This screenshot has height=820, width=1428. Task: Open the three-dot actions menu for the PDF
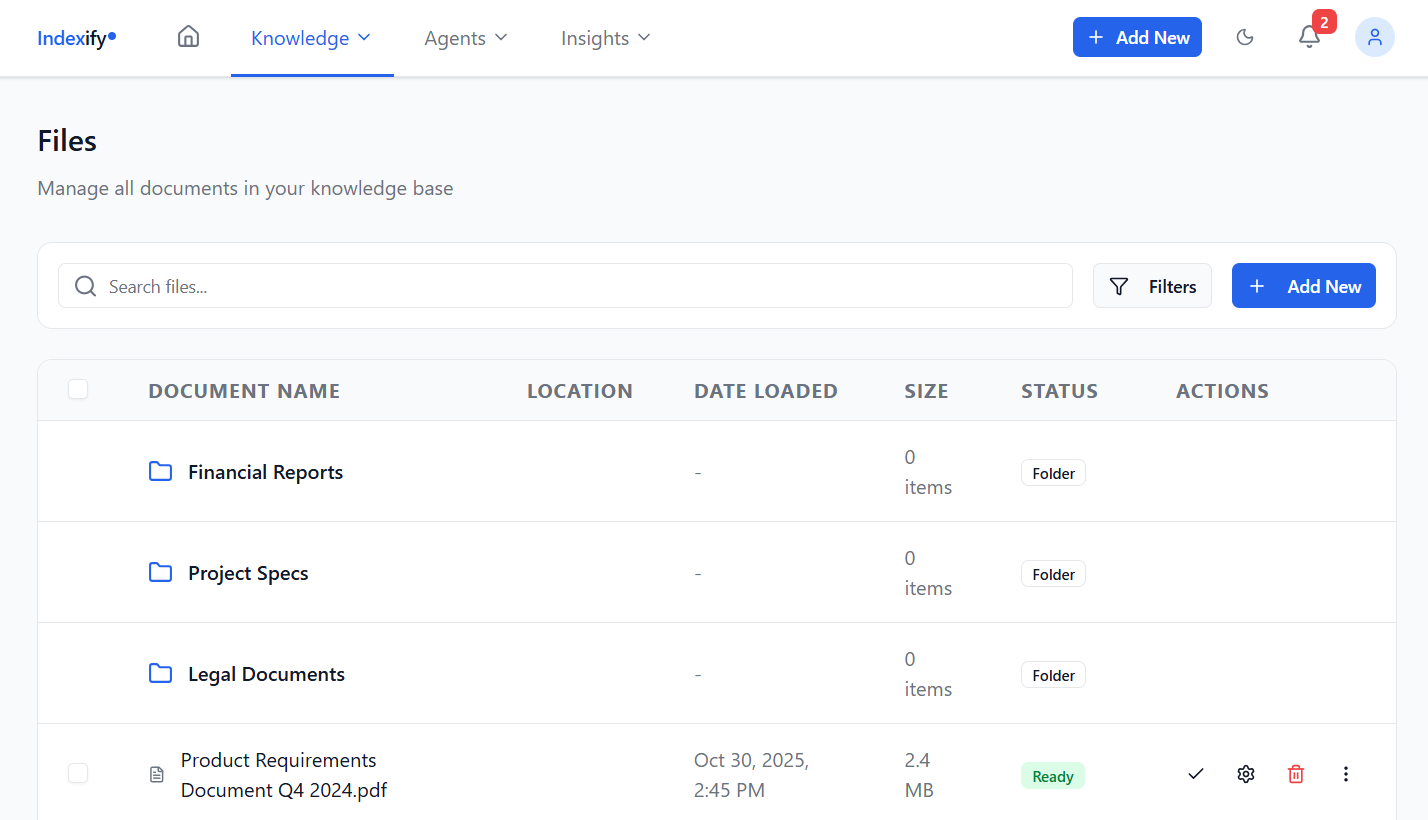[1346, 773]
